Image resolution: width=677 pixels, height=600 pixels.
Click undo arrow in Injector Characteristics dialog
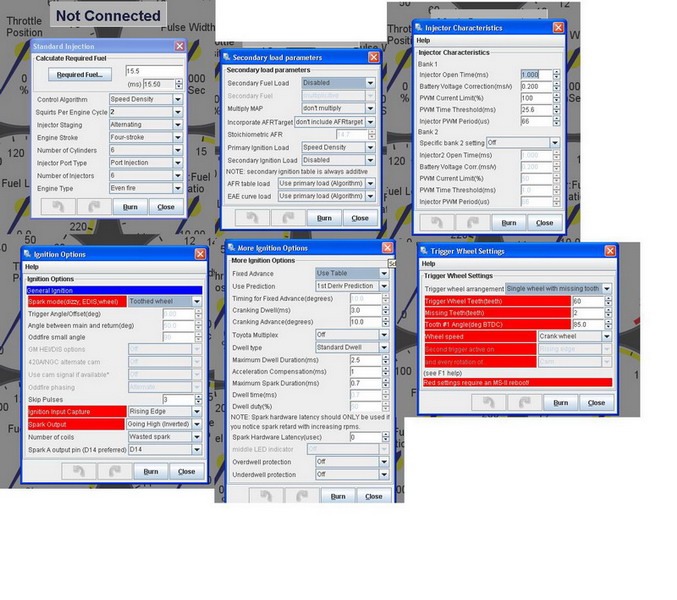click(437, 223)
